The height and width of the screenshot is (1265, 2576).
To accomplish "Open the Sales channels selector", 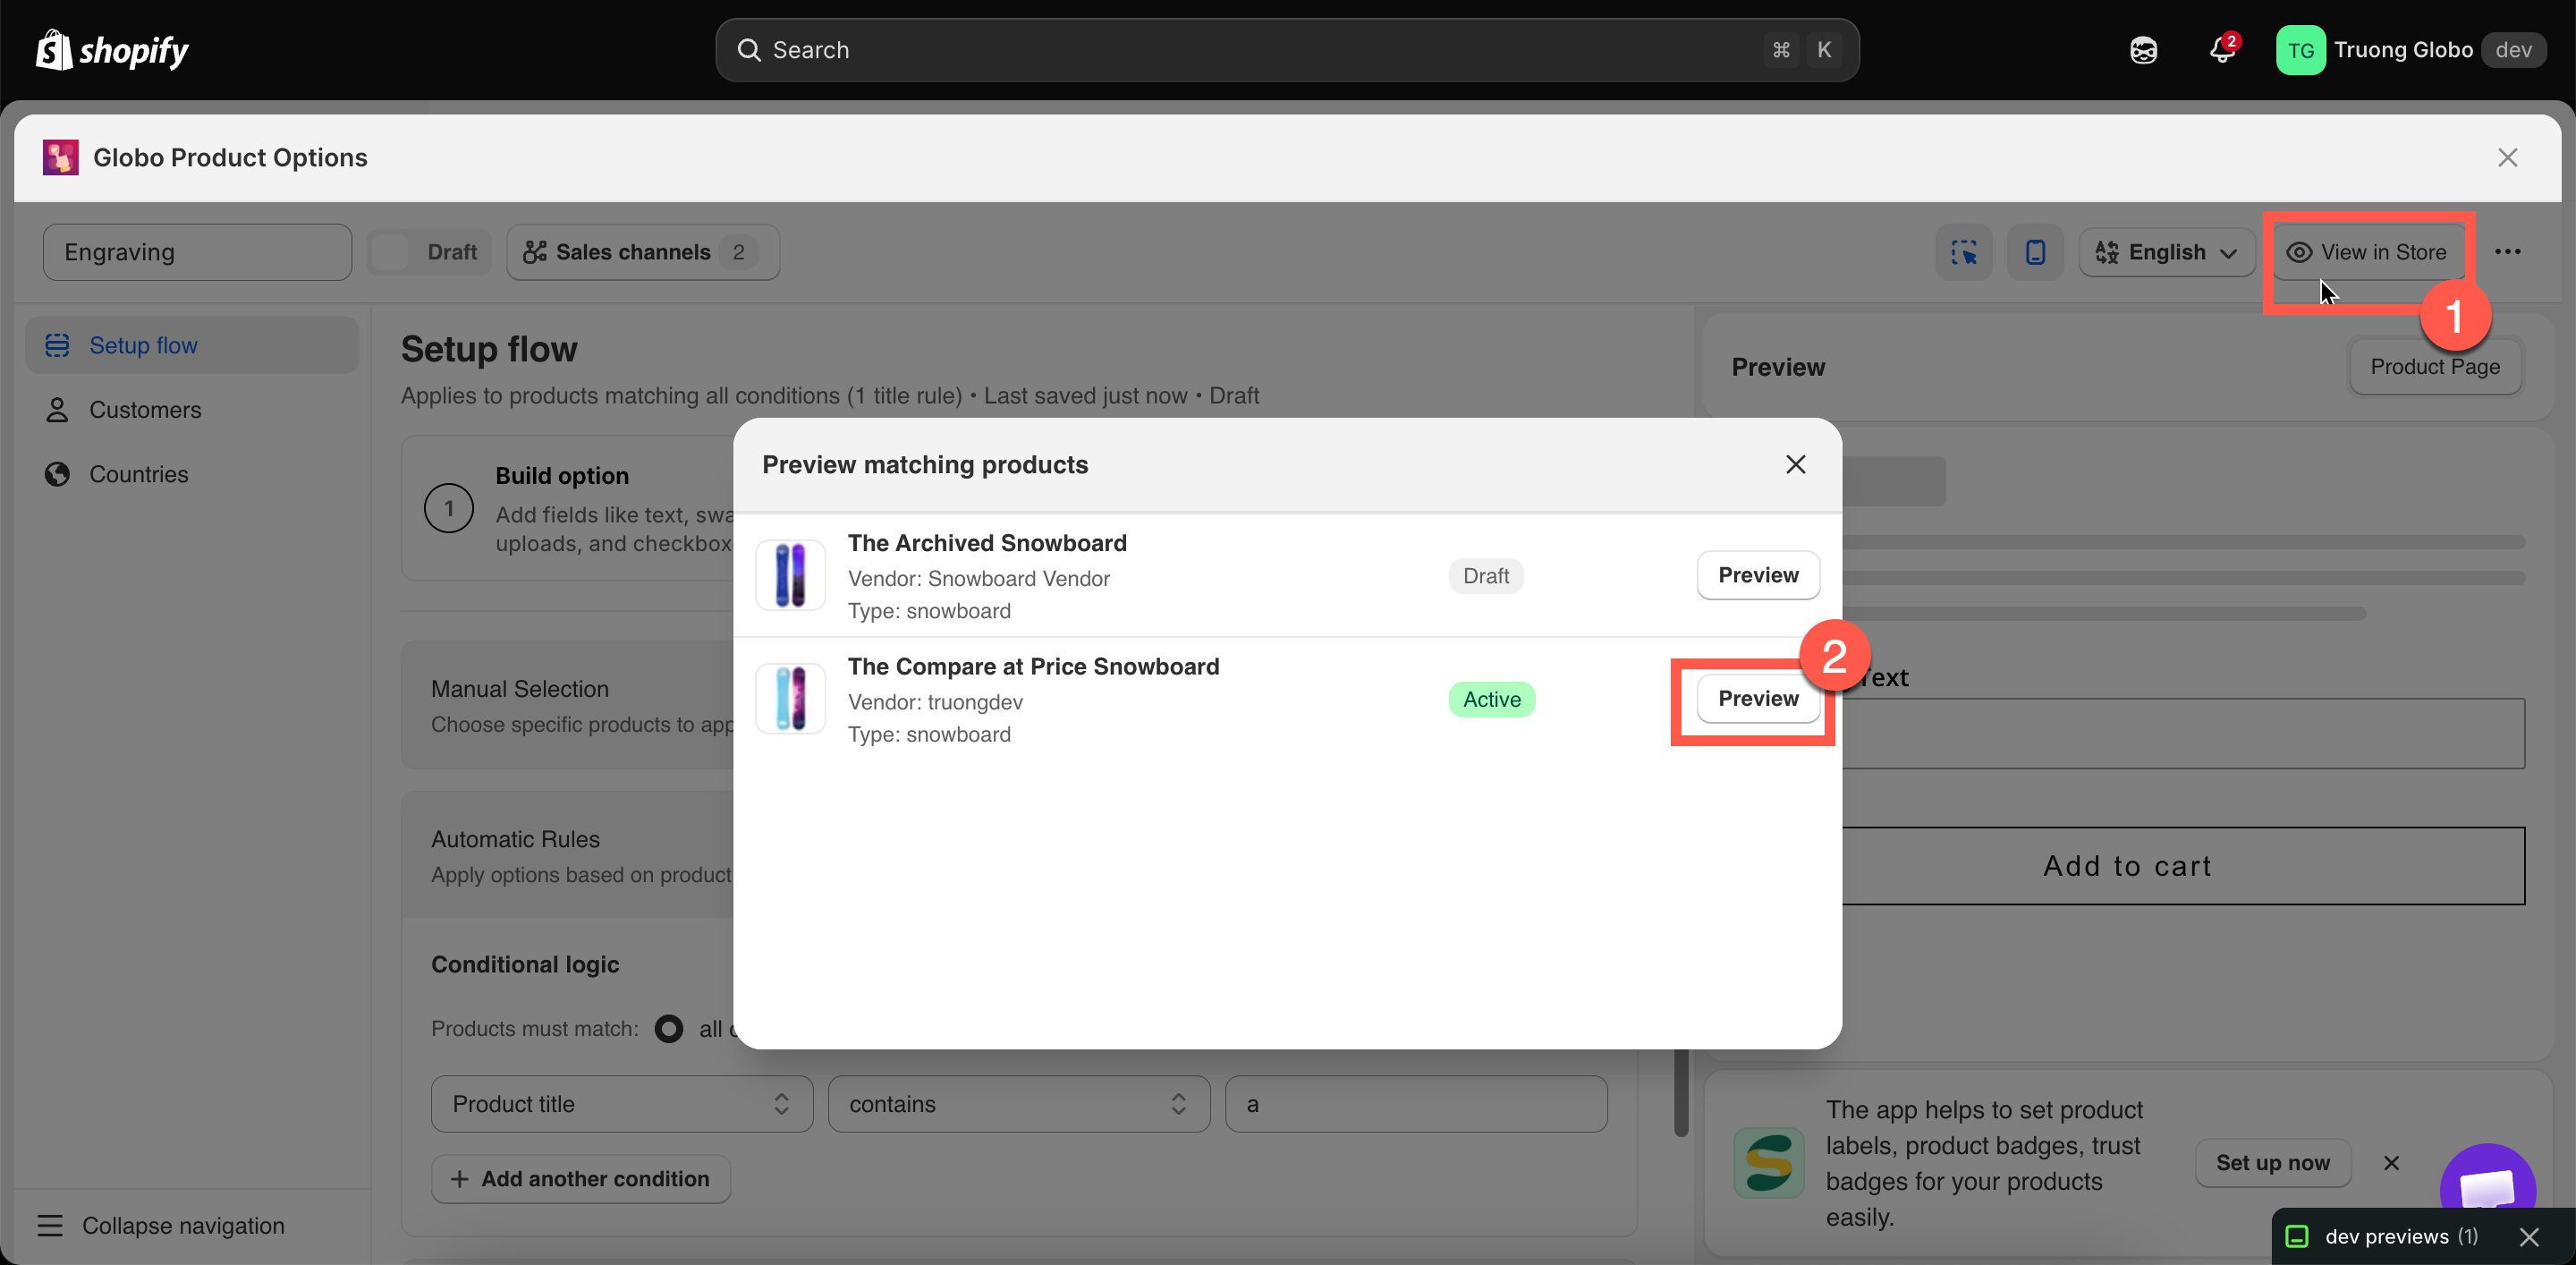I will pos(643,252).
